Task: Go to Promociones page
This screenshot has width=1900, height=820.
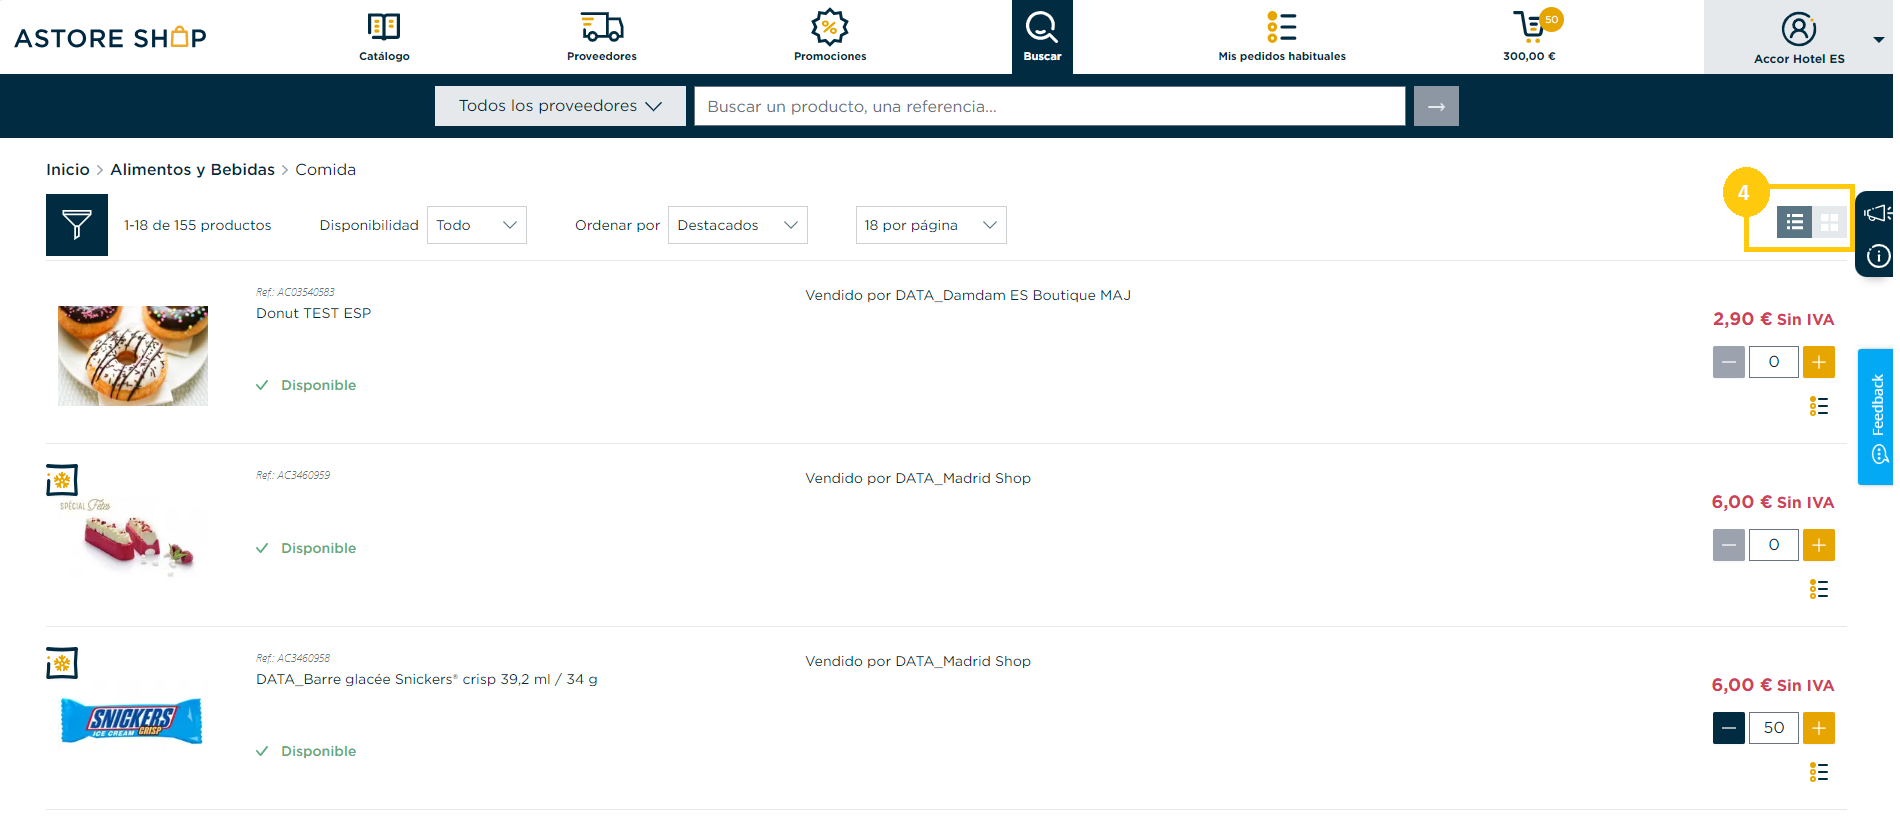Action: (x=830, y=37)
